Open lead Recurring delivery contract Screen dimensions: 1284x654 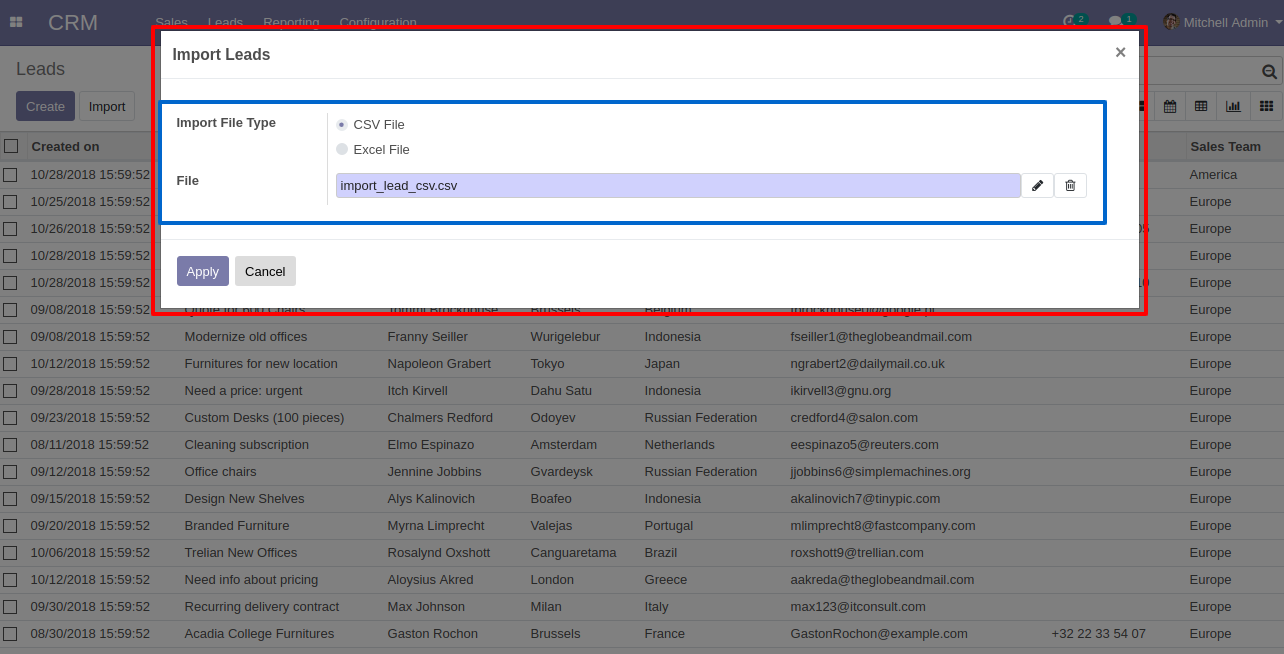tap(262, 607)
